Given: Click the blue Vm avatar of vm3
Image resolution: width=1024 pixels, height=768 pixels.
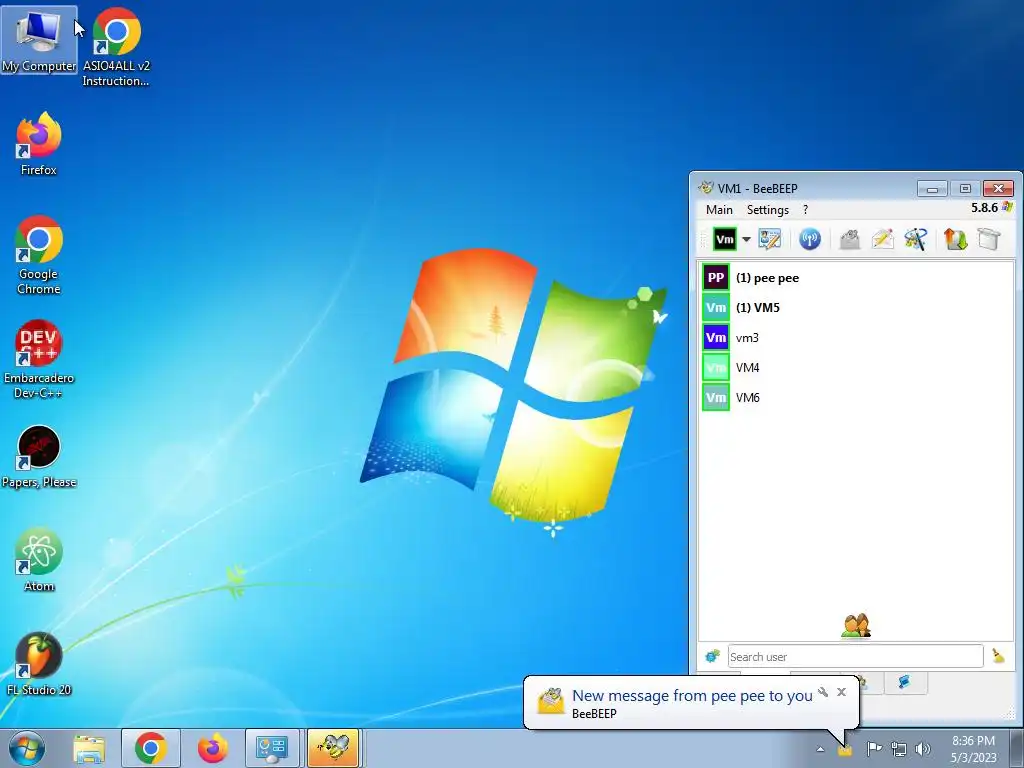Looking at the screenshot, I should (x=716, y=338).
